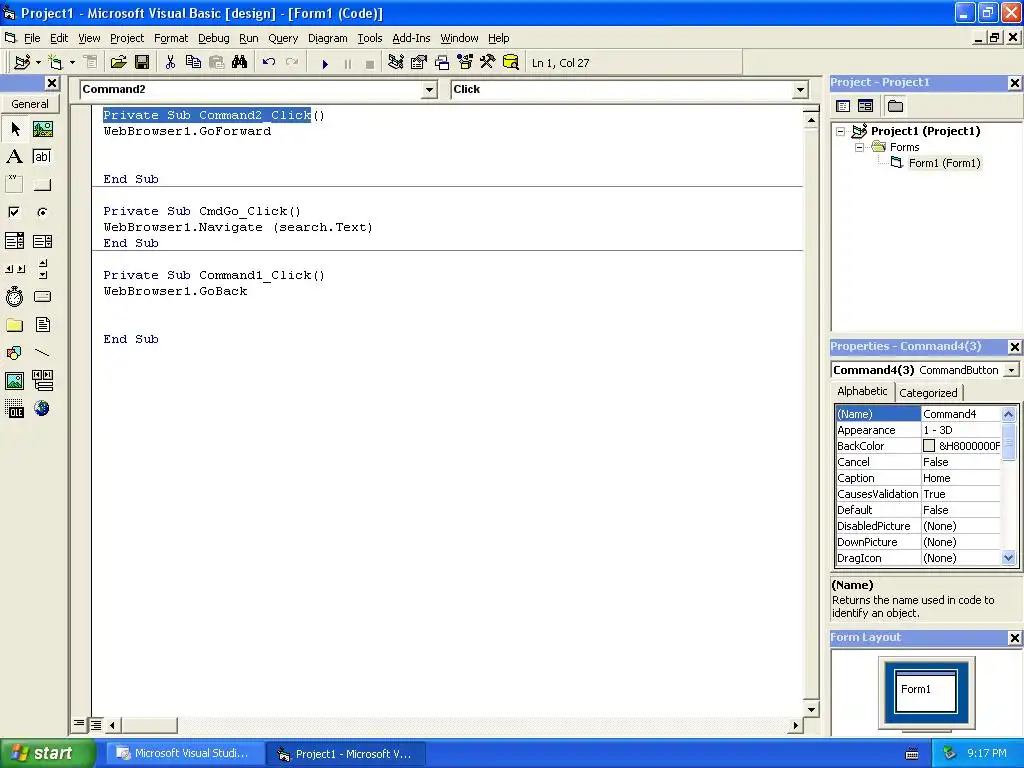Select the OptionButton control tool
1024x768 pixels.
[42, 212]
